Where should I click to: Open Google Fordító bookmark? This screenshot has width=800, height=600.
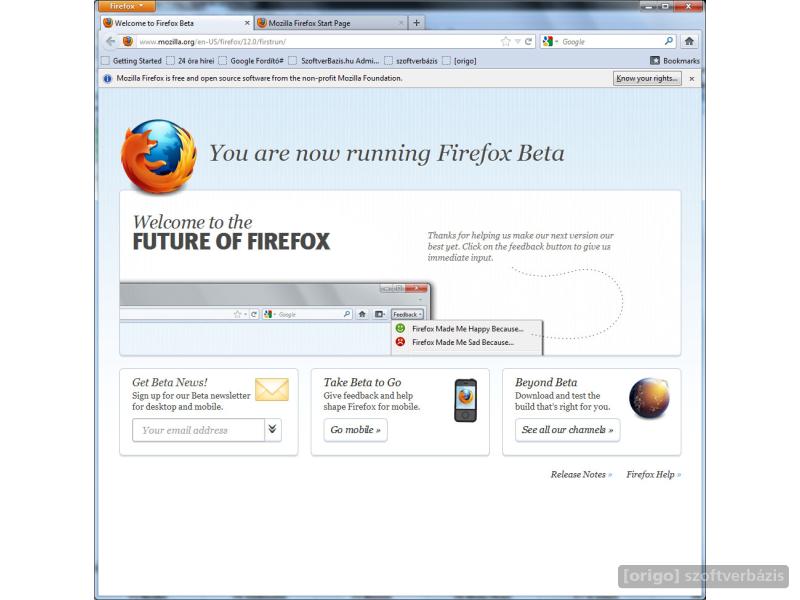point(251,61)
